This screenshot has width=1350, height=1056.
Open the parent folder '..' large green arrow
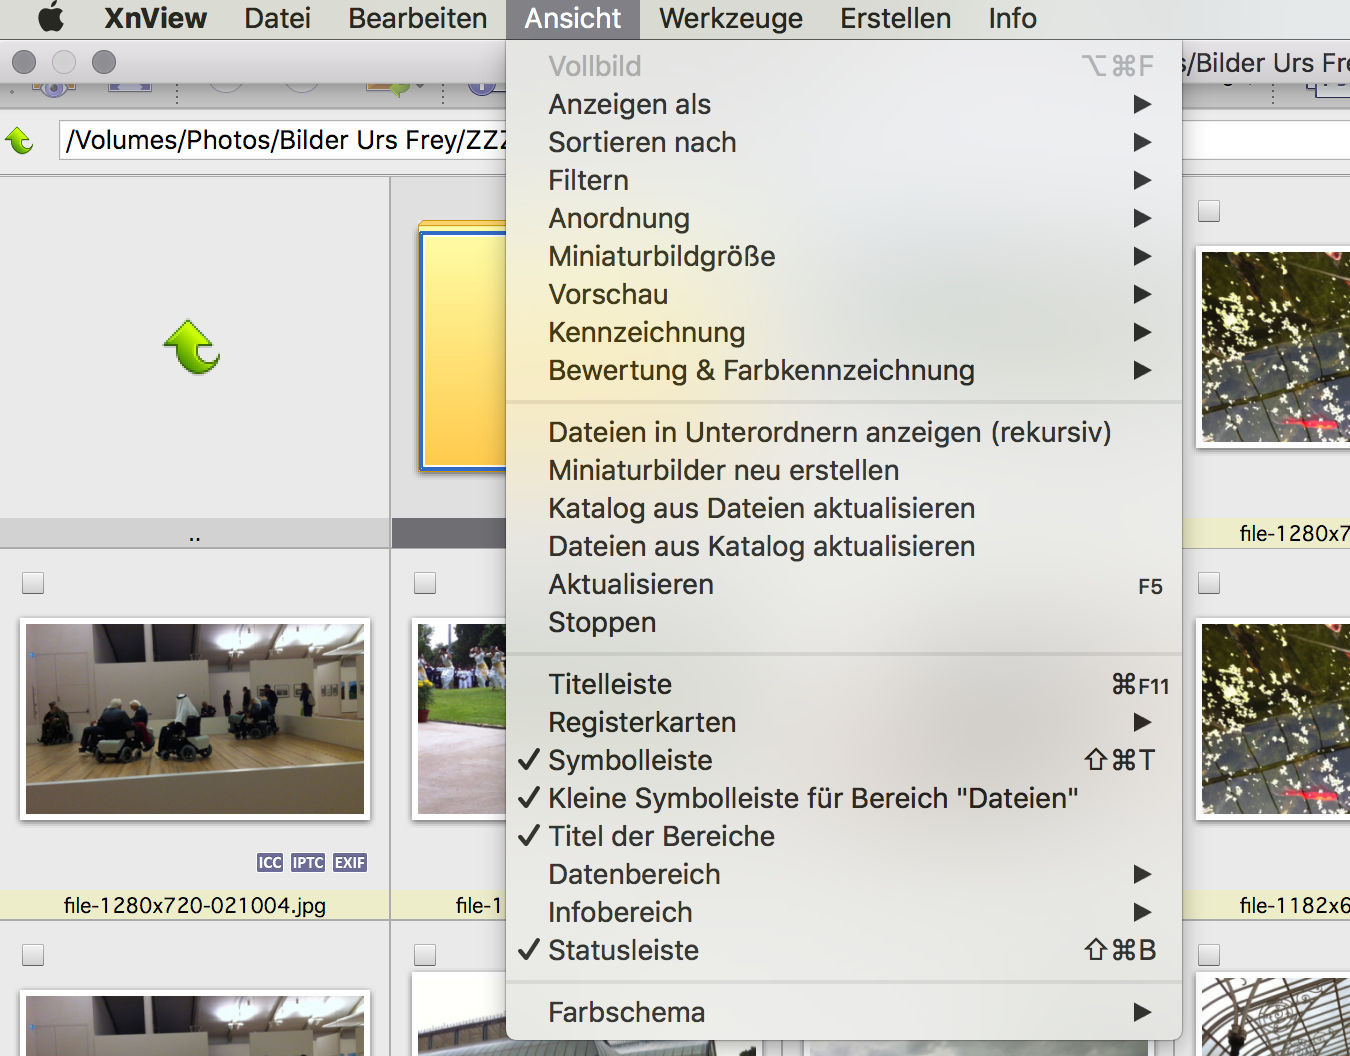[x=192, y=347]
